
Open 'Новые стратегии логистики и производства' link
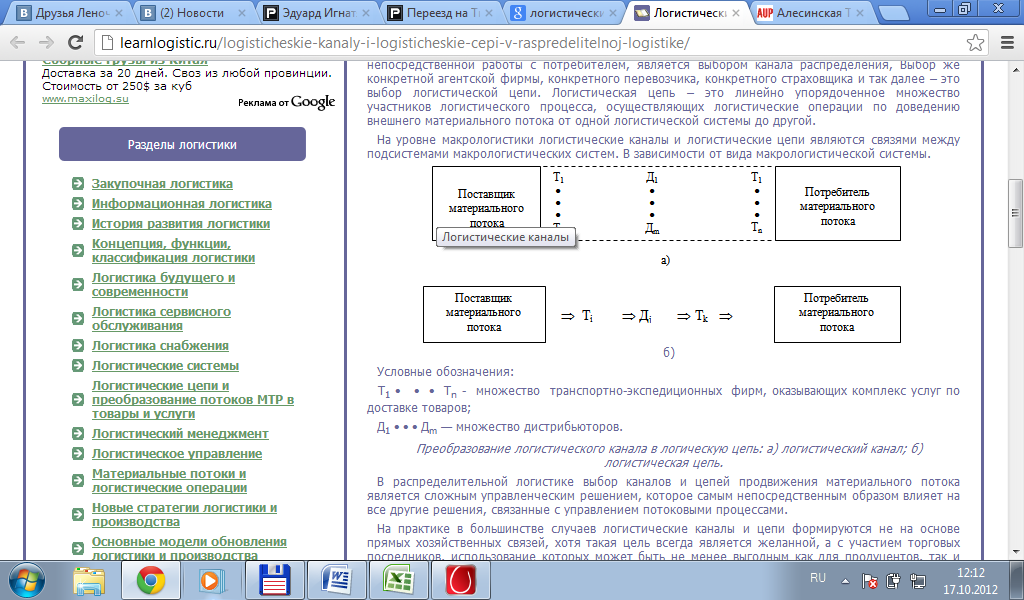tap(184, 514)
